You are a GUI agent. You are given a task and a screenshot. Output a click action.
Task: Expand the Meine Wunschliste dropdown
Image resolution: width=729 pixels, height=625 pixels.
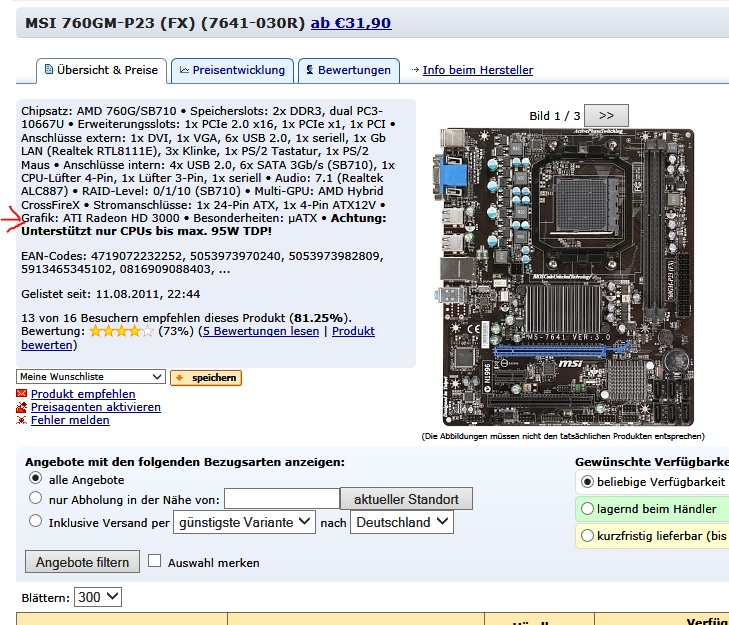pyautogui.click(x=91, y=377)
